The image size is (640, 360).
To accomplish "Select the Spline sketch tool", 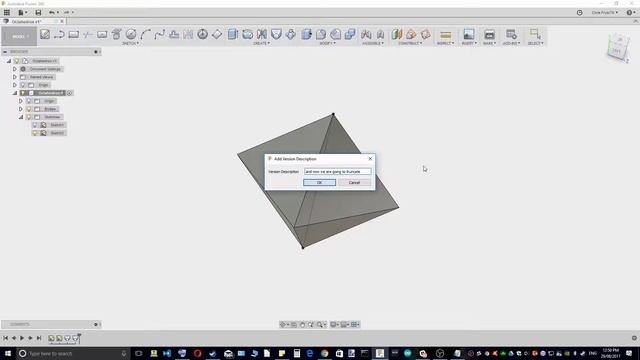I will coord(160,34).
